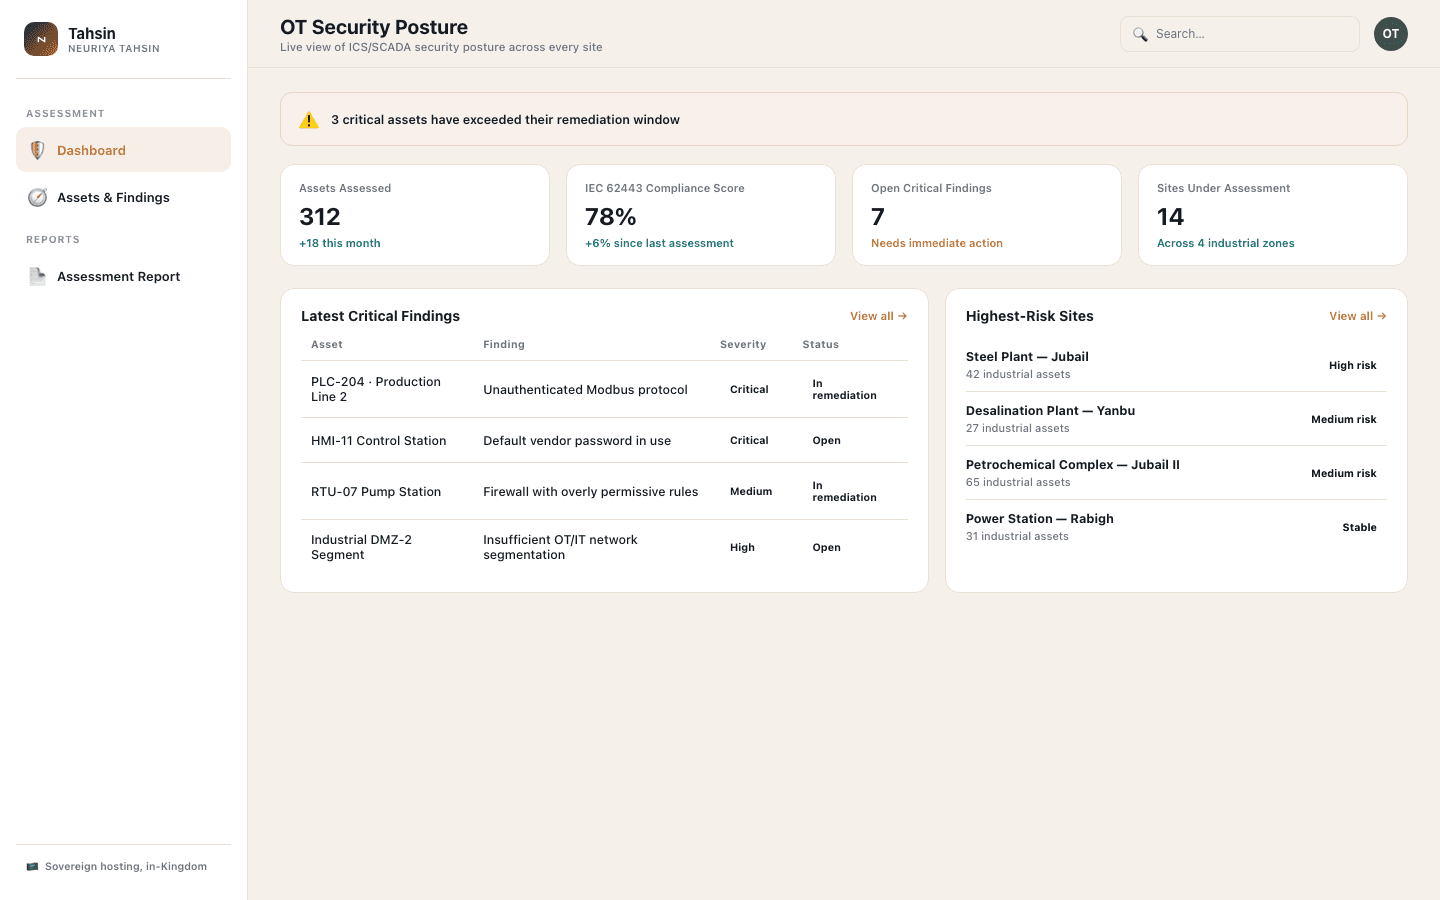
Task: Open the Petrochemical Complex — Jubail II site
Action: coord(1176,473)
